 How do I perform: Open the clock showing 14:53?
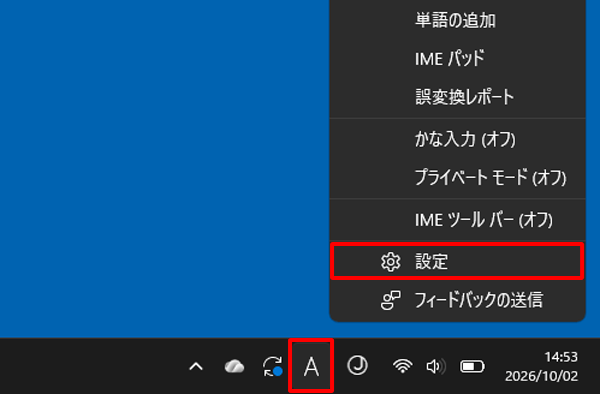561,357
